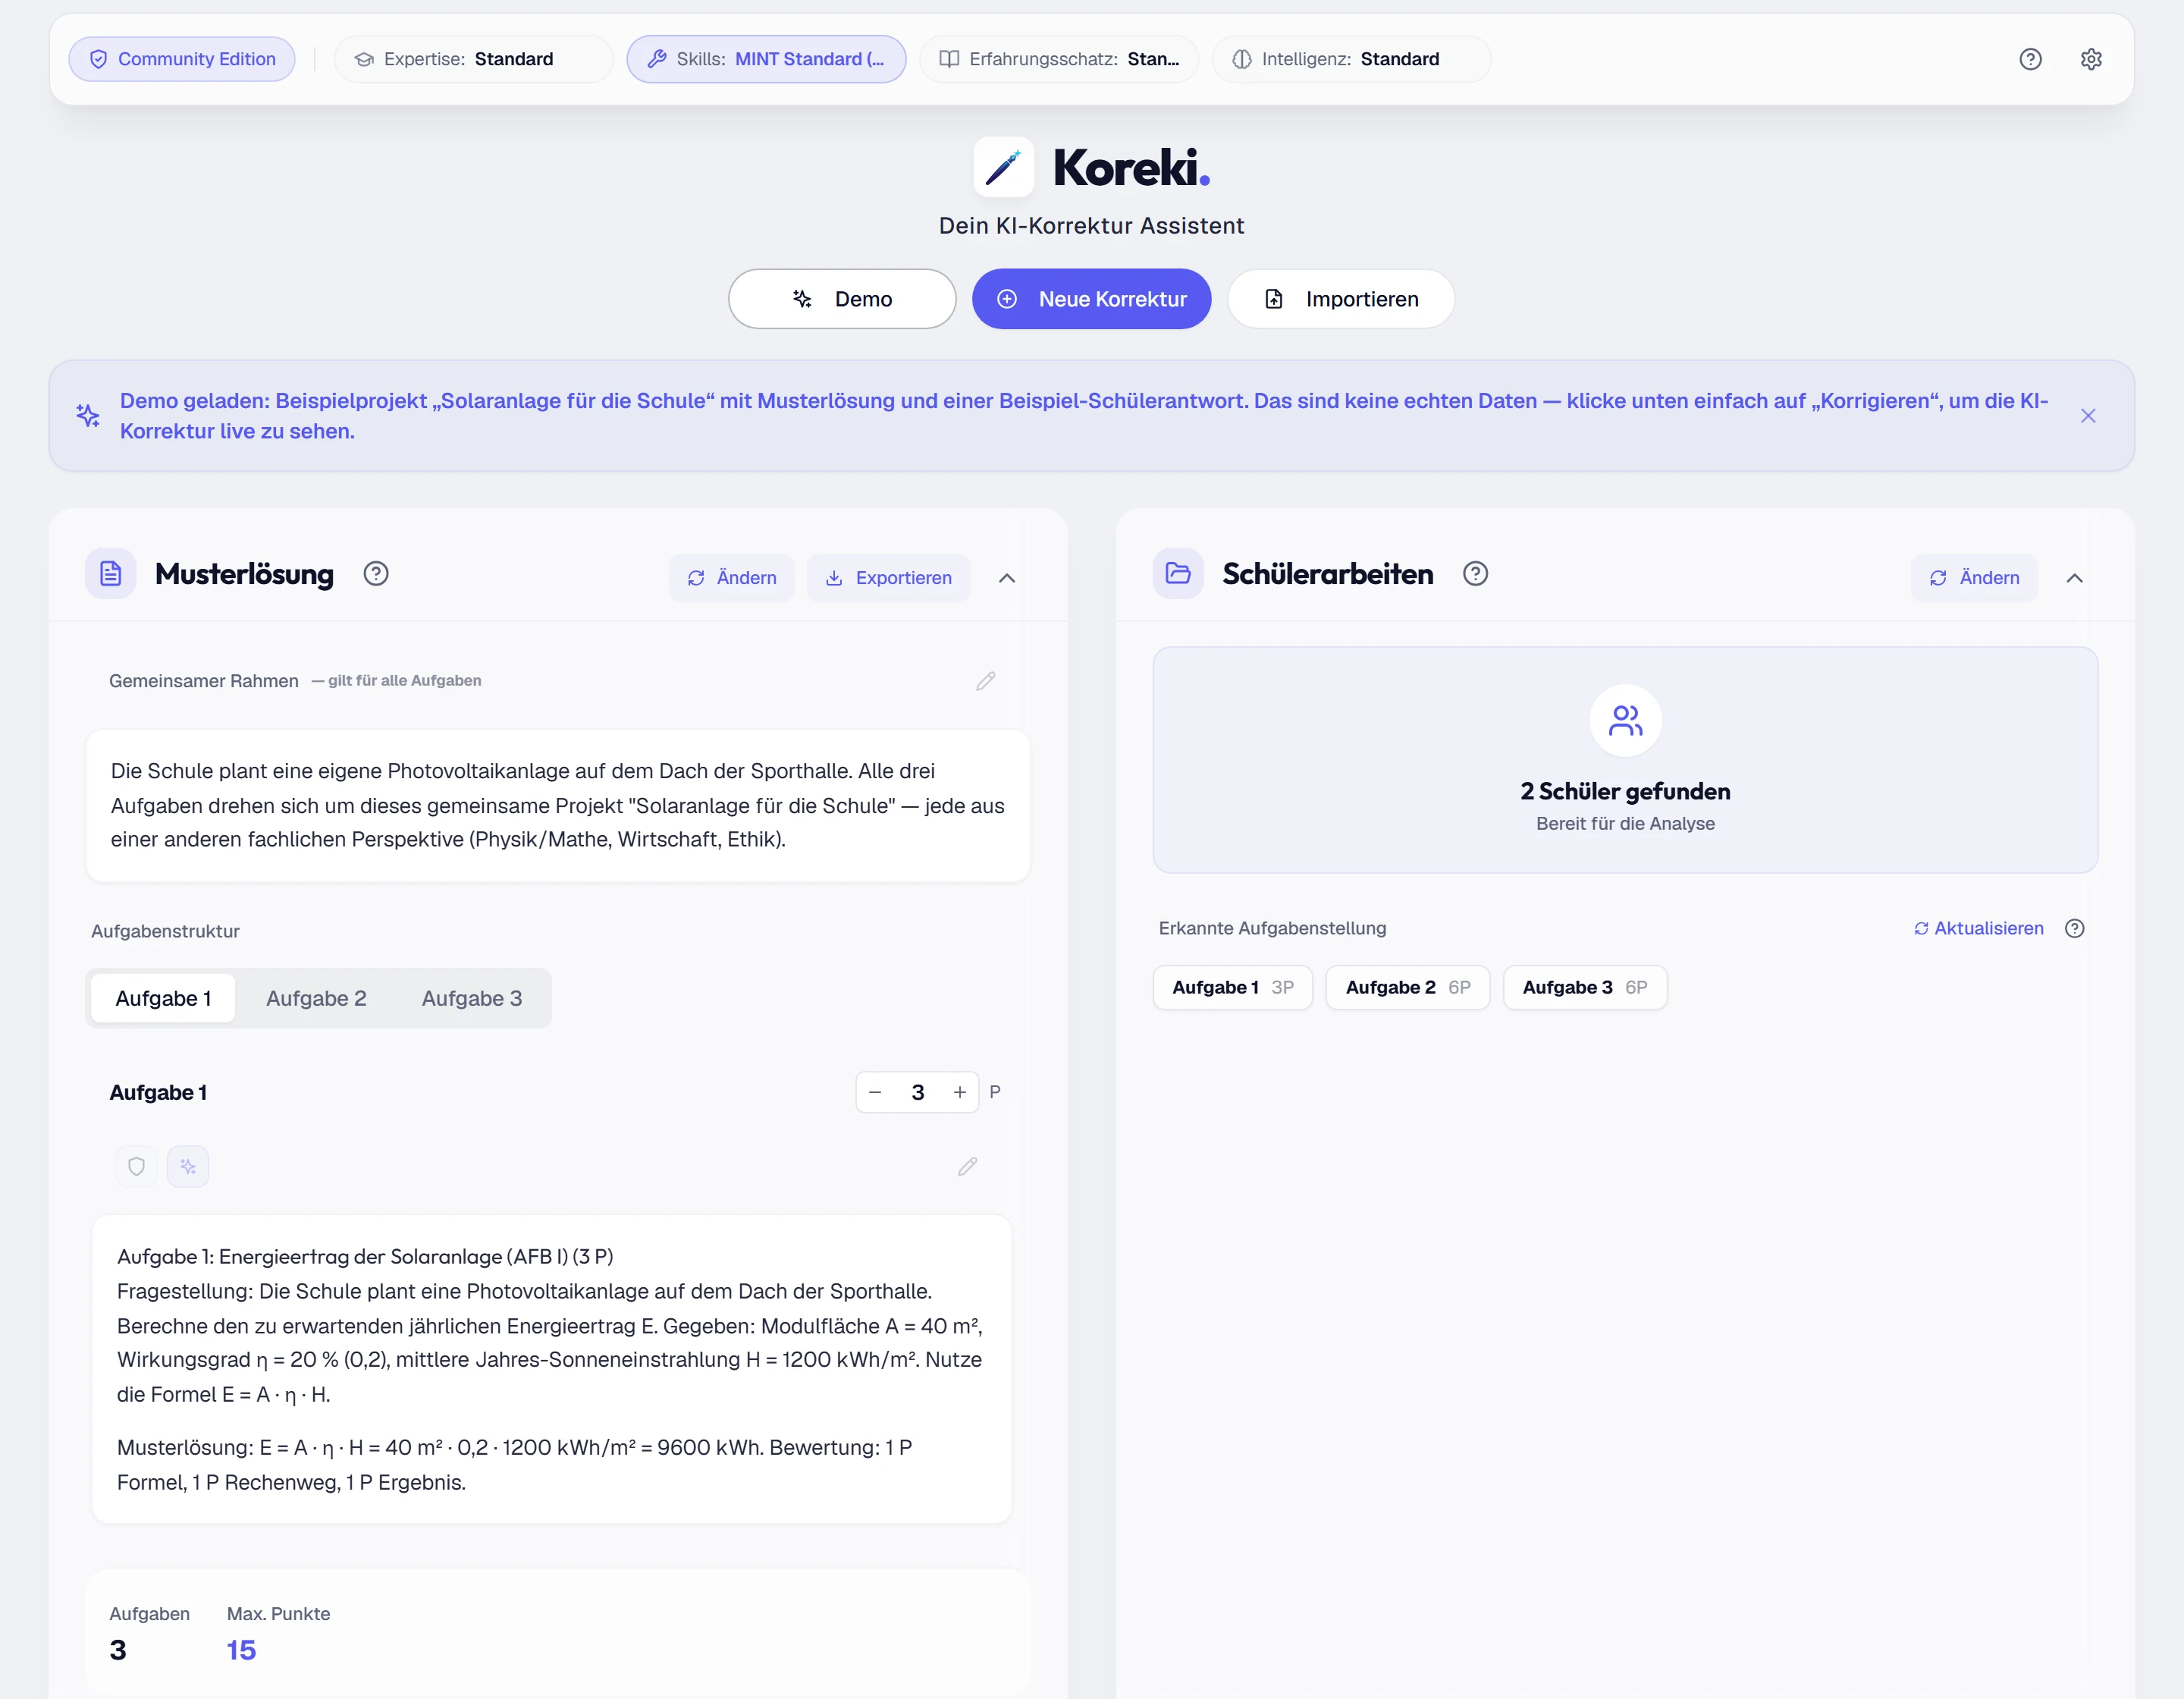Increase Aufgabe 1 points with plus
The image size is (2184, 1699).
(960, 1093)
